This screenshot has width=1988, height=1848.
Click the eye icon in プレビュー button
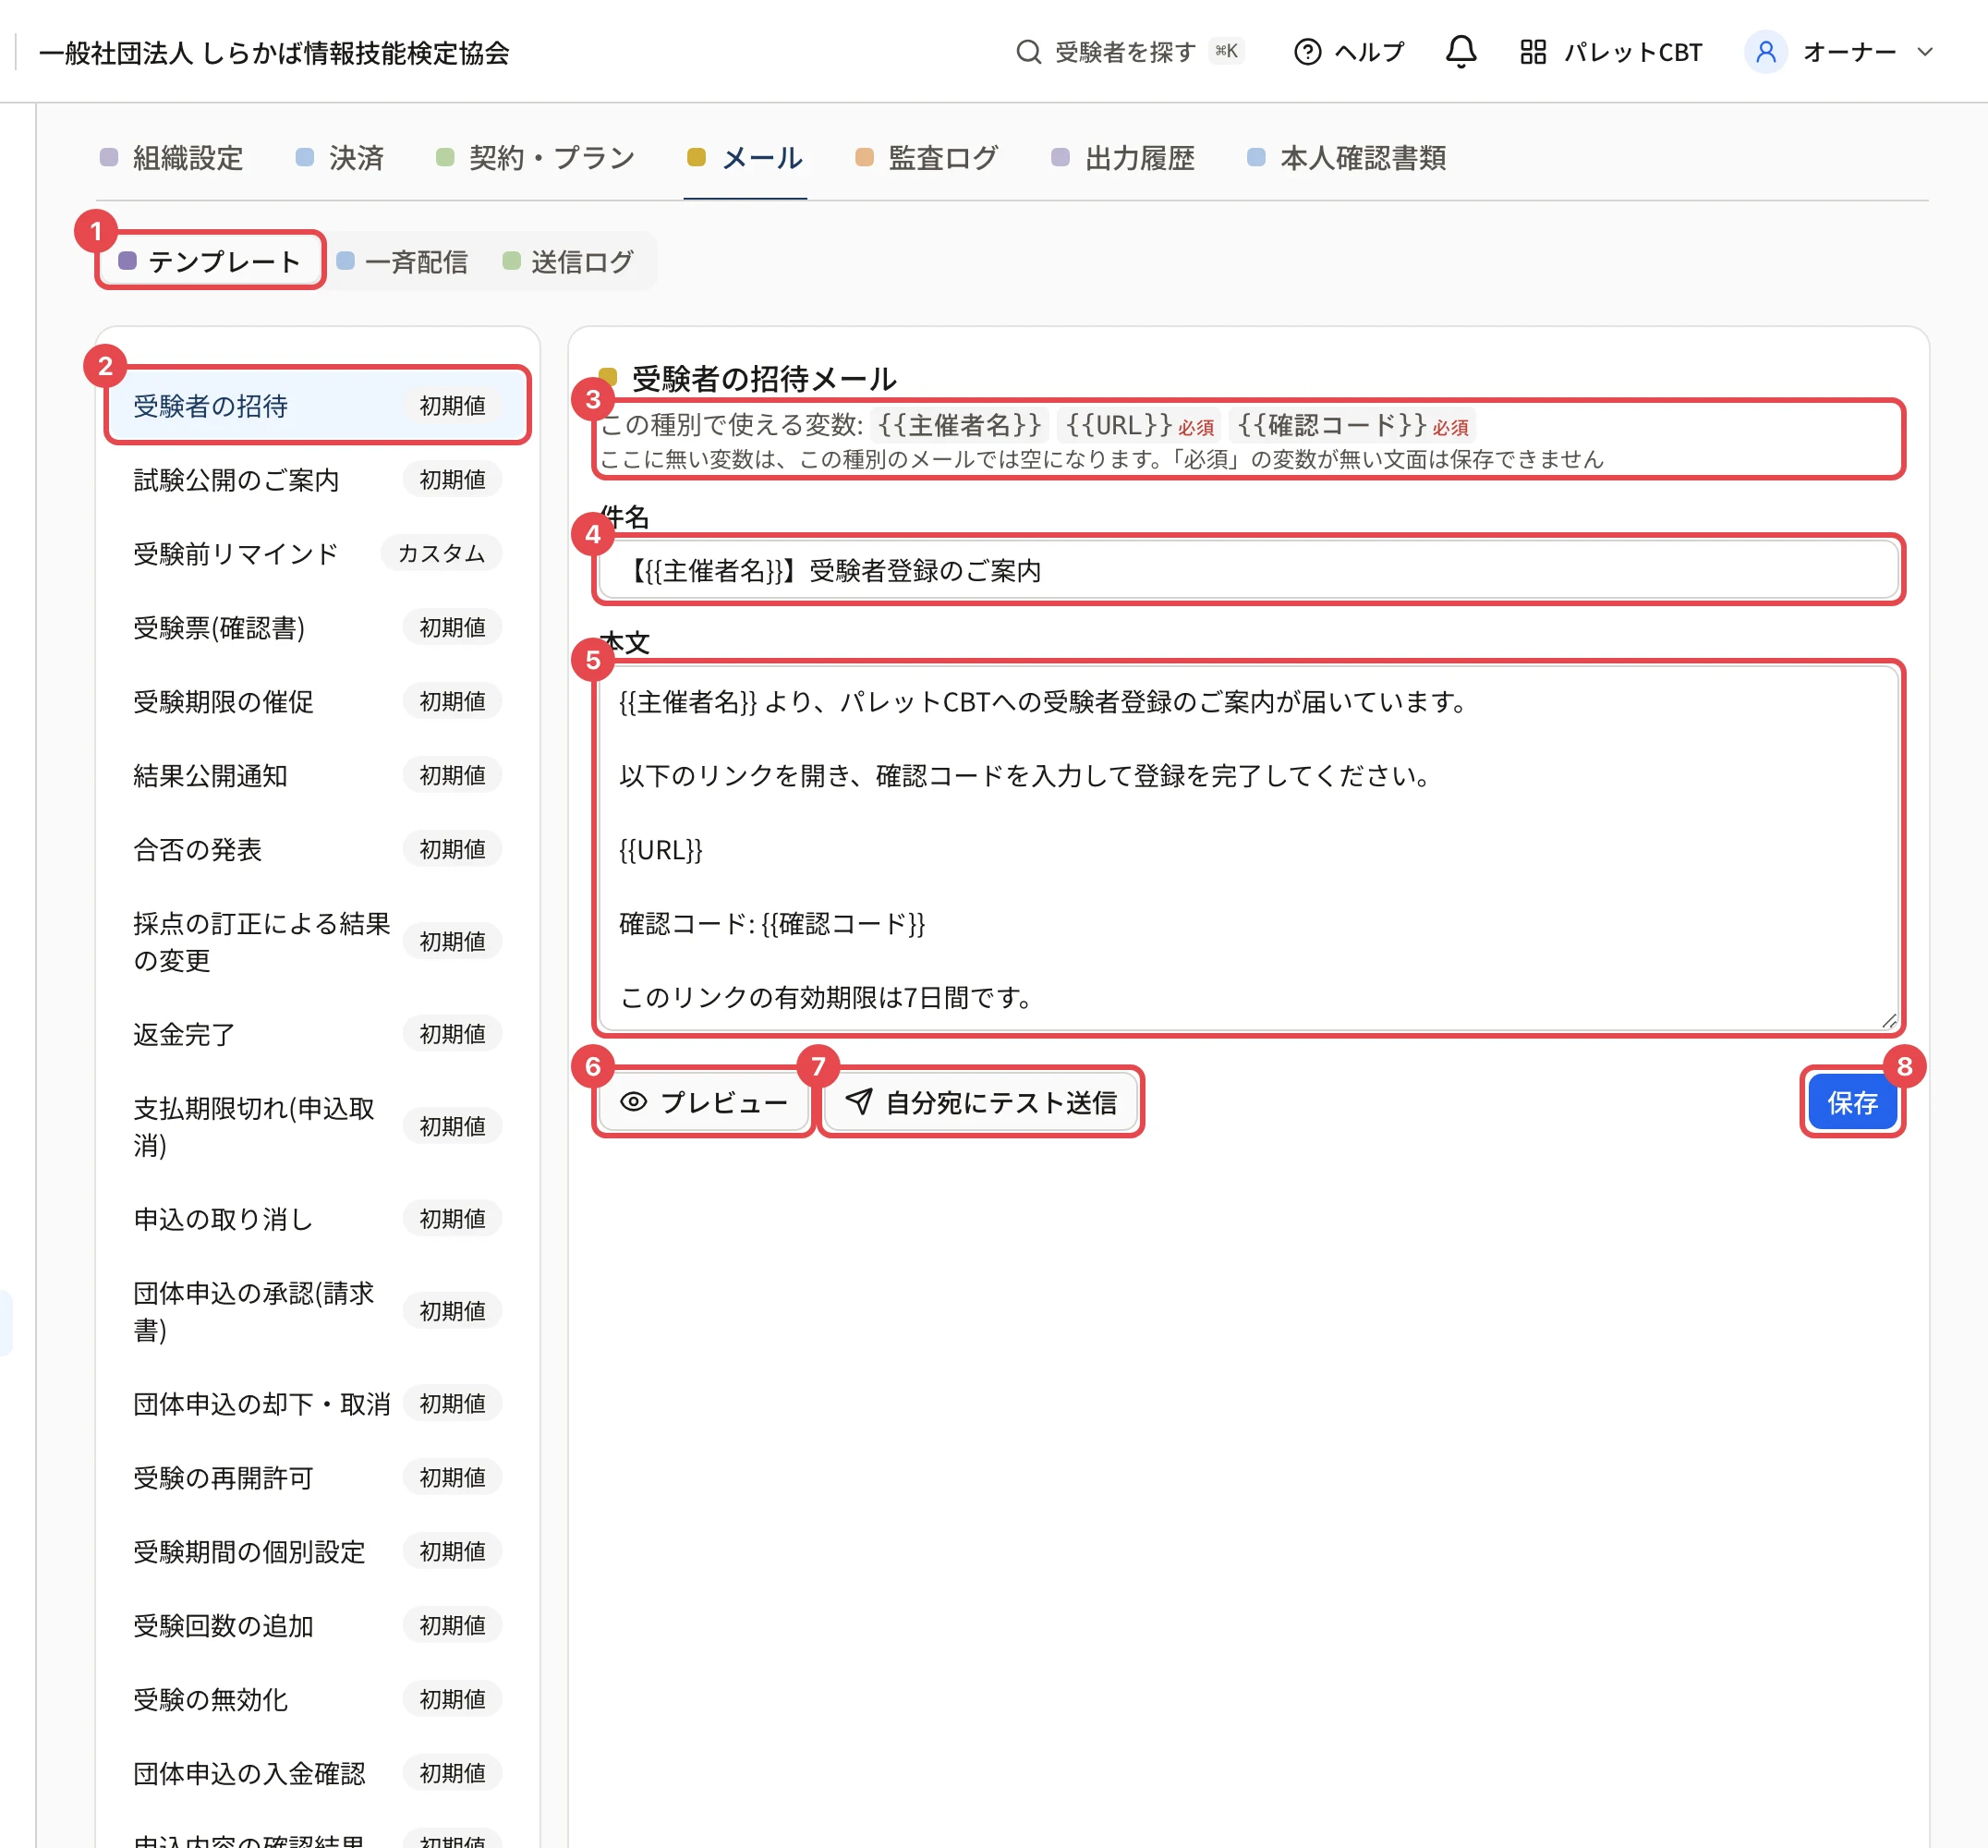pos(633,1101)
